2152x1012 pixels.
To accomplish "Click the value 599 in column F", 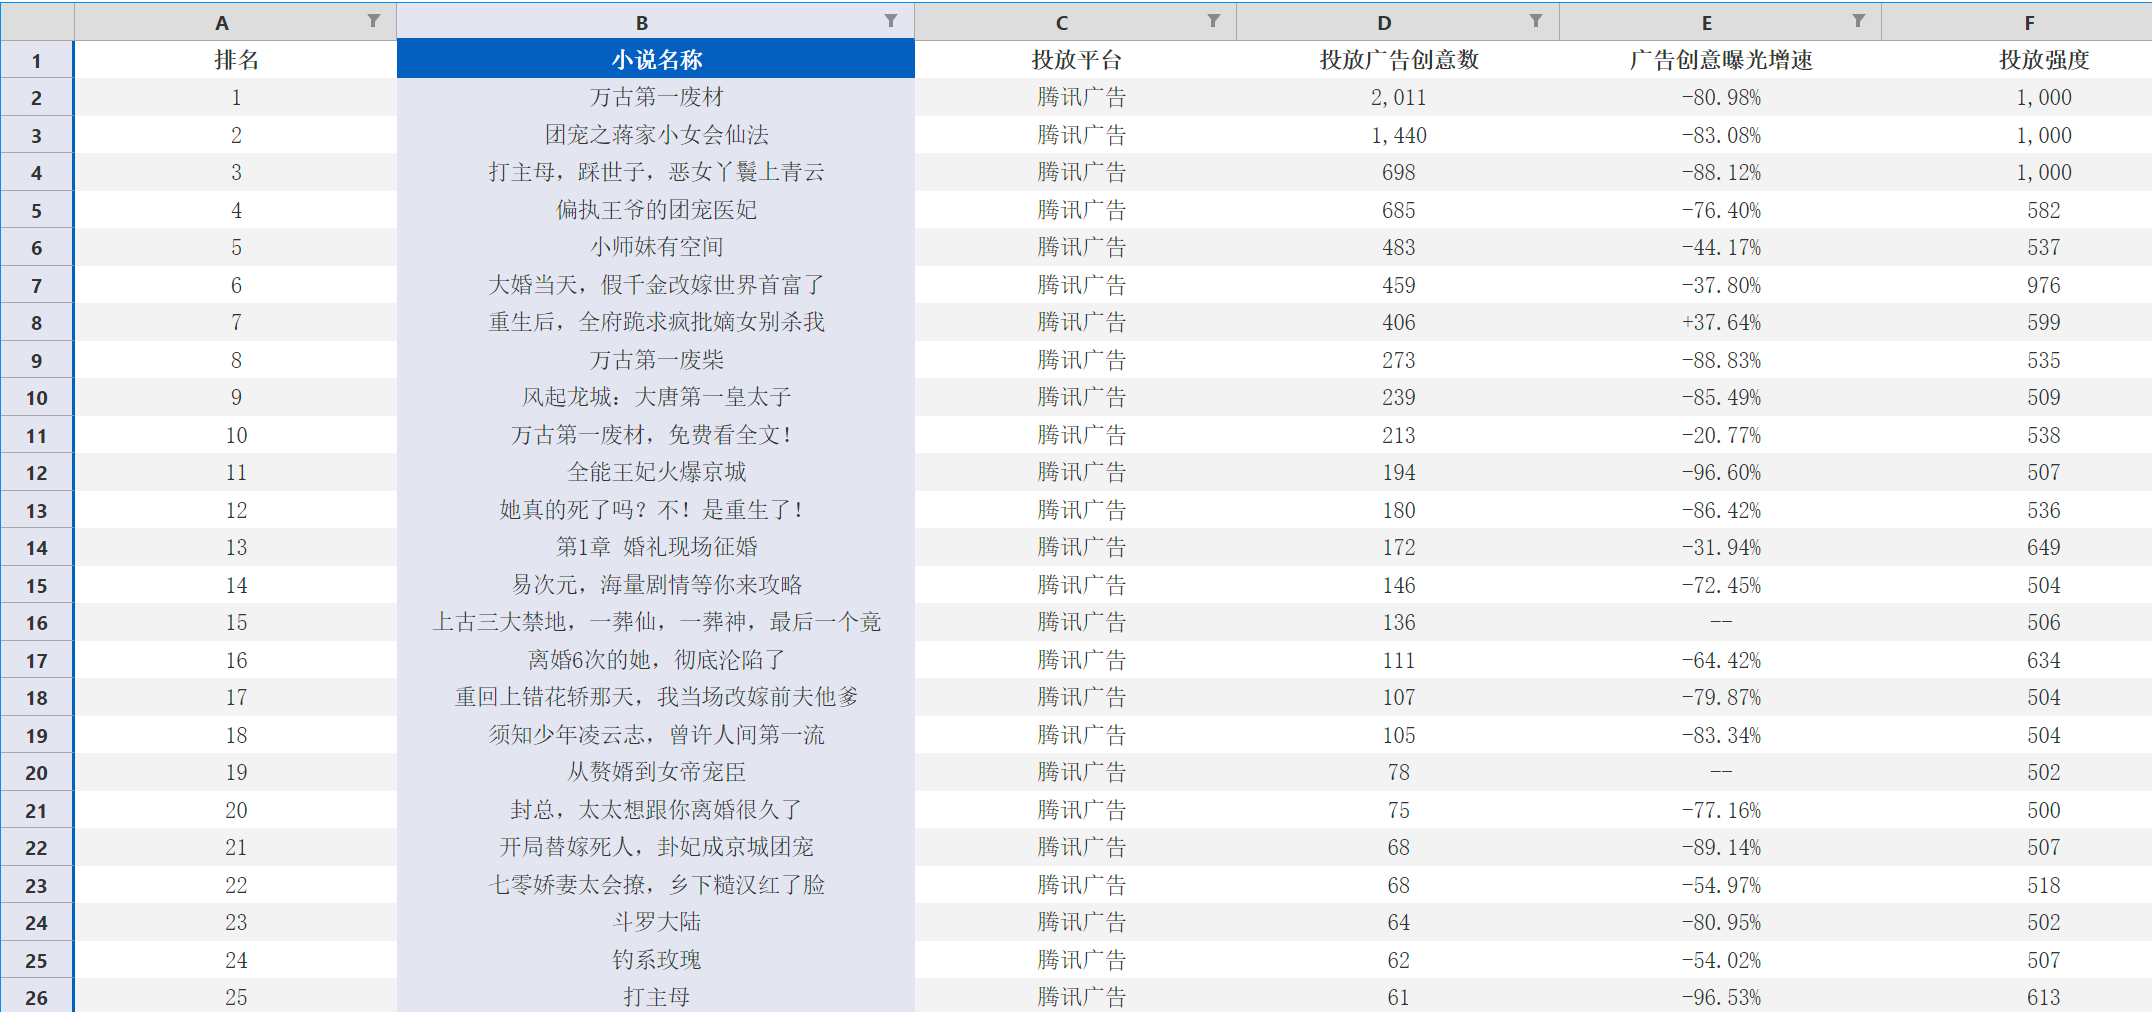I will click(2044, 322).
